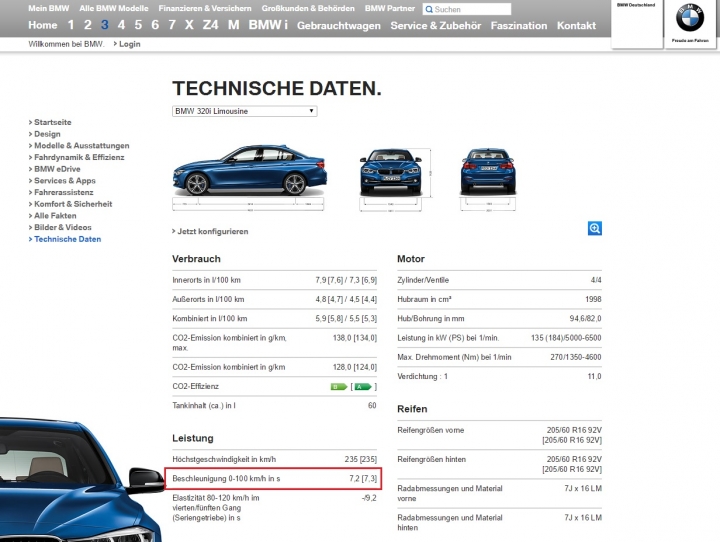This screenshot has height=542, width=720.
Task: Click the search magnifier icon in Suchen field
Action: [429, 10]
